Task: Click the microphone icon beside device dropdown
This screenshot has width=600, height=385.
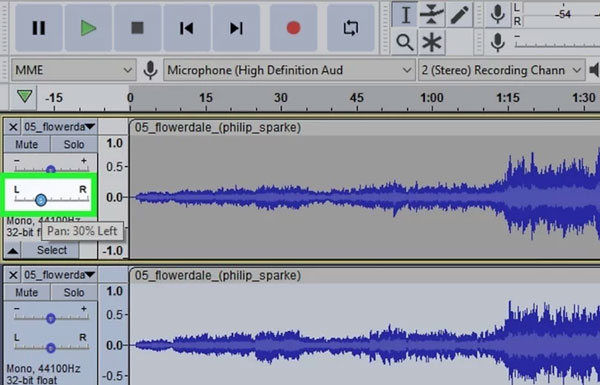Action: coord(150,70)
